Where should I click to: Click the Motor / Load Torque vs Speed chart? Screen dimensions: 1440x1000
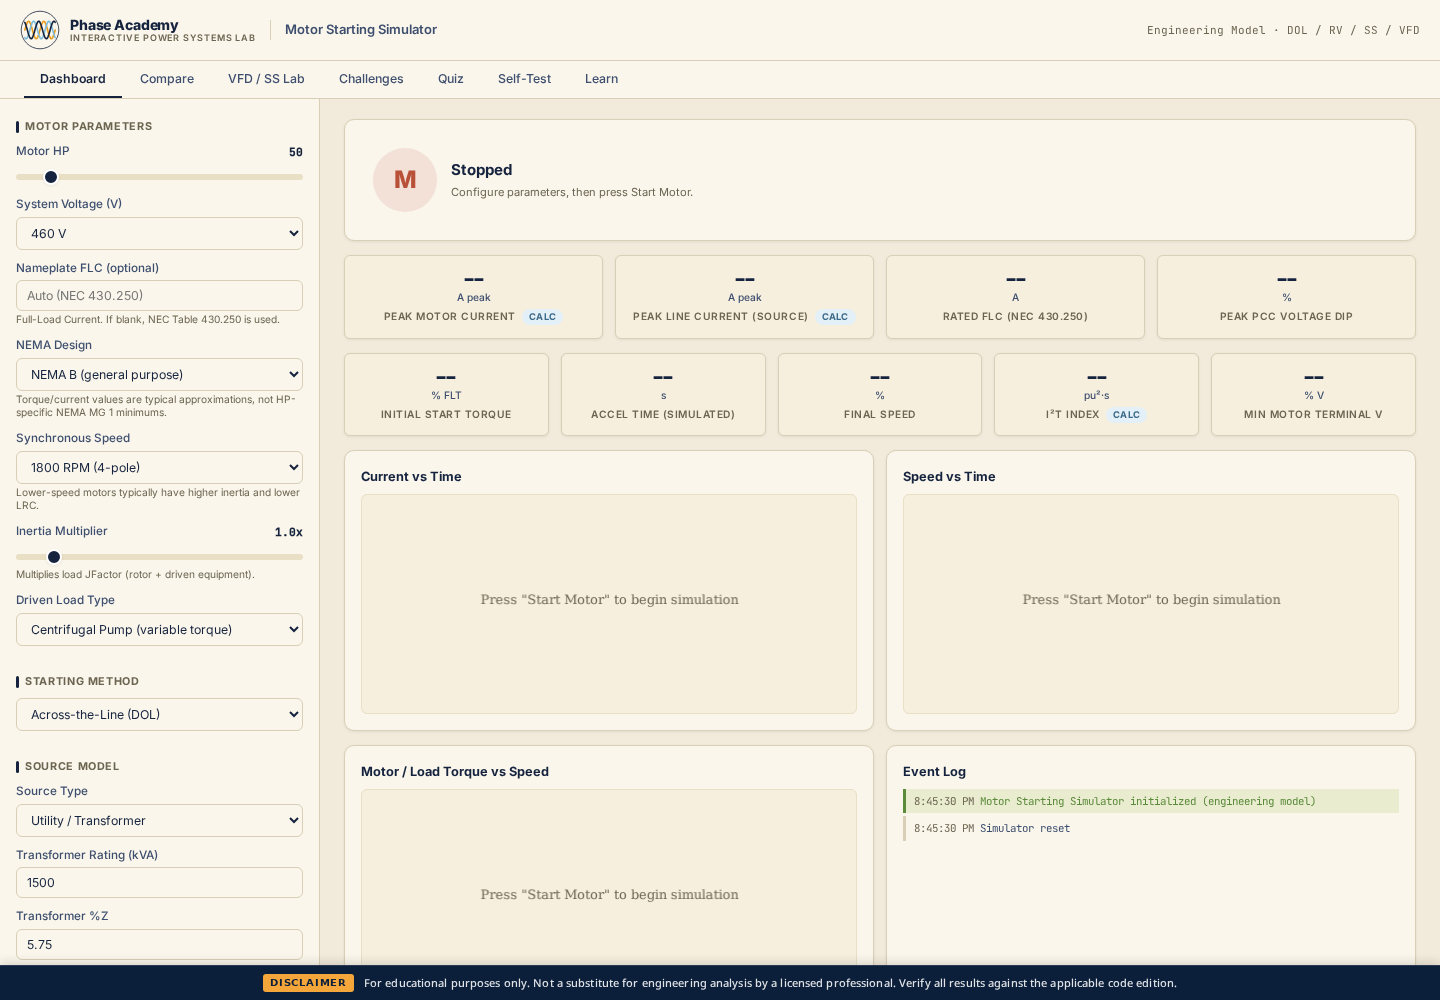(x=609, y=877)
